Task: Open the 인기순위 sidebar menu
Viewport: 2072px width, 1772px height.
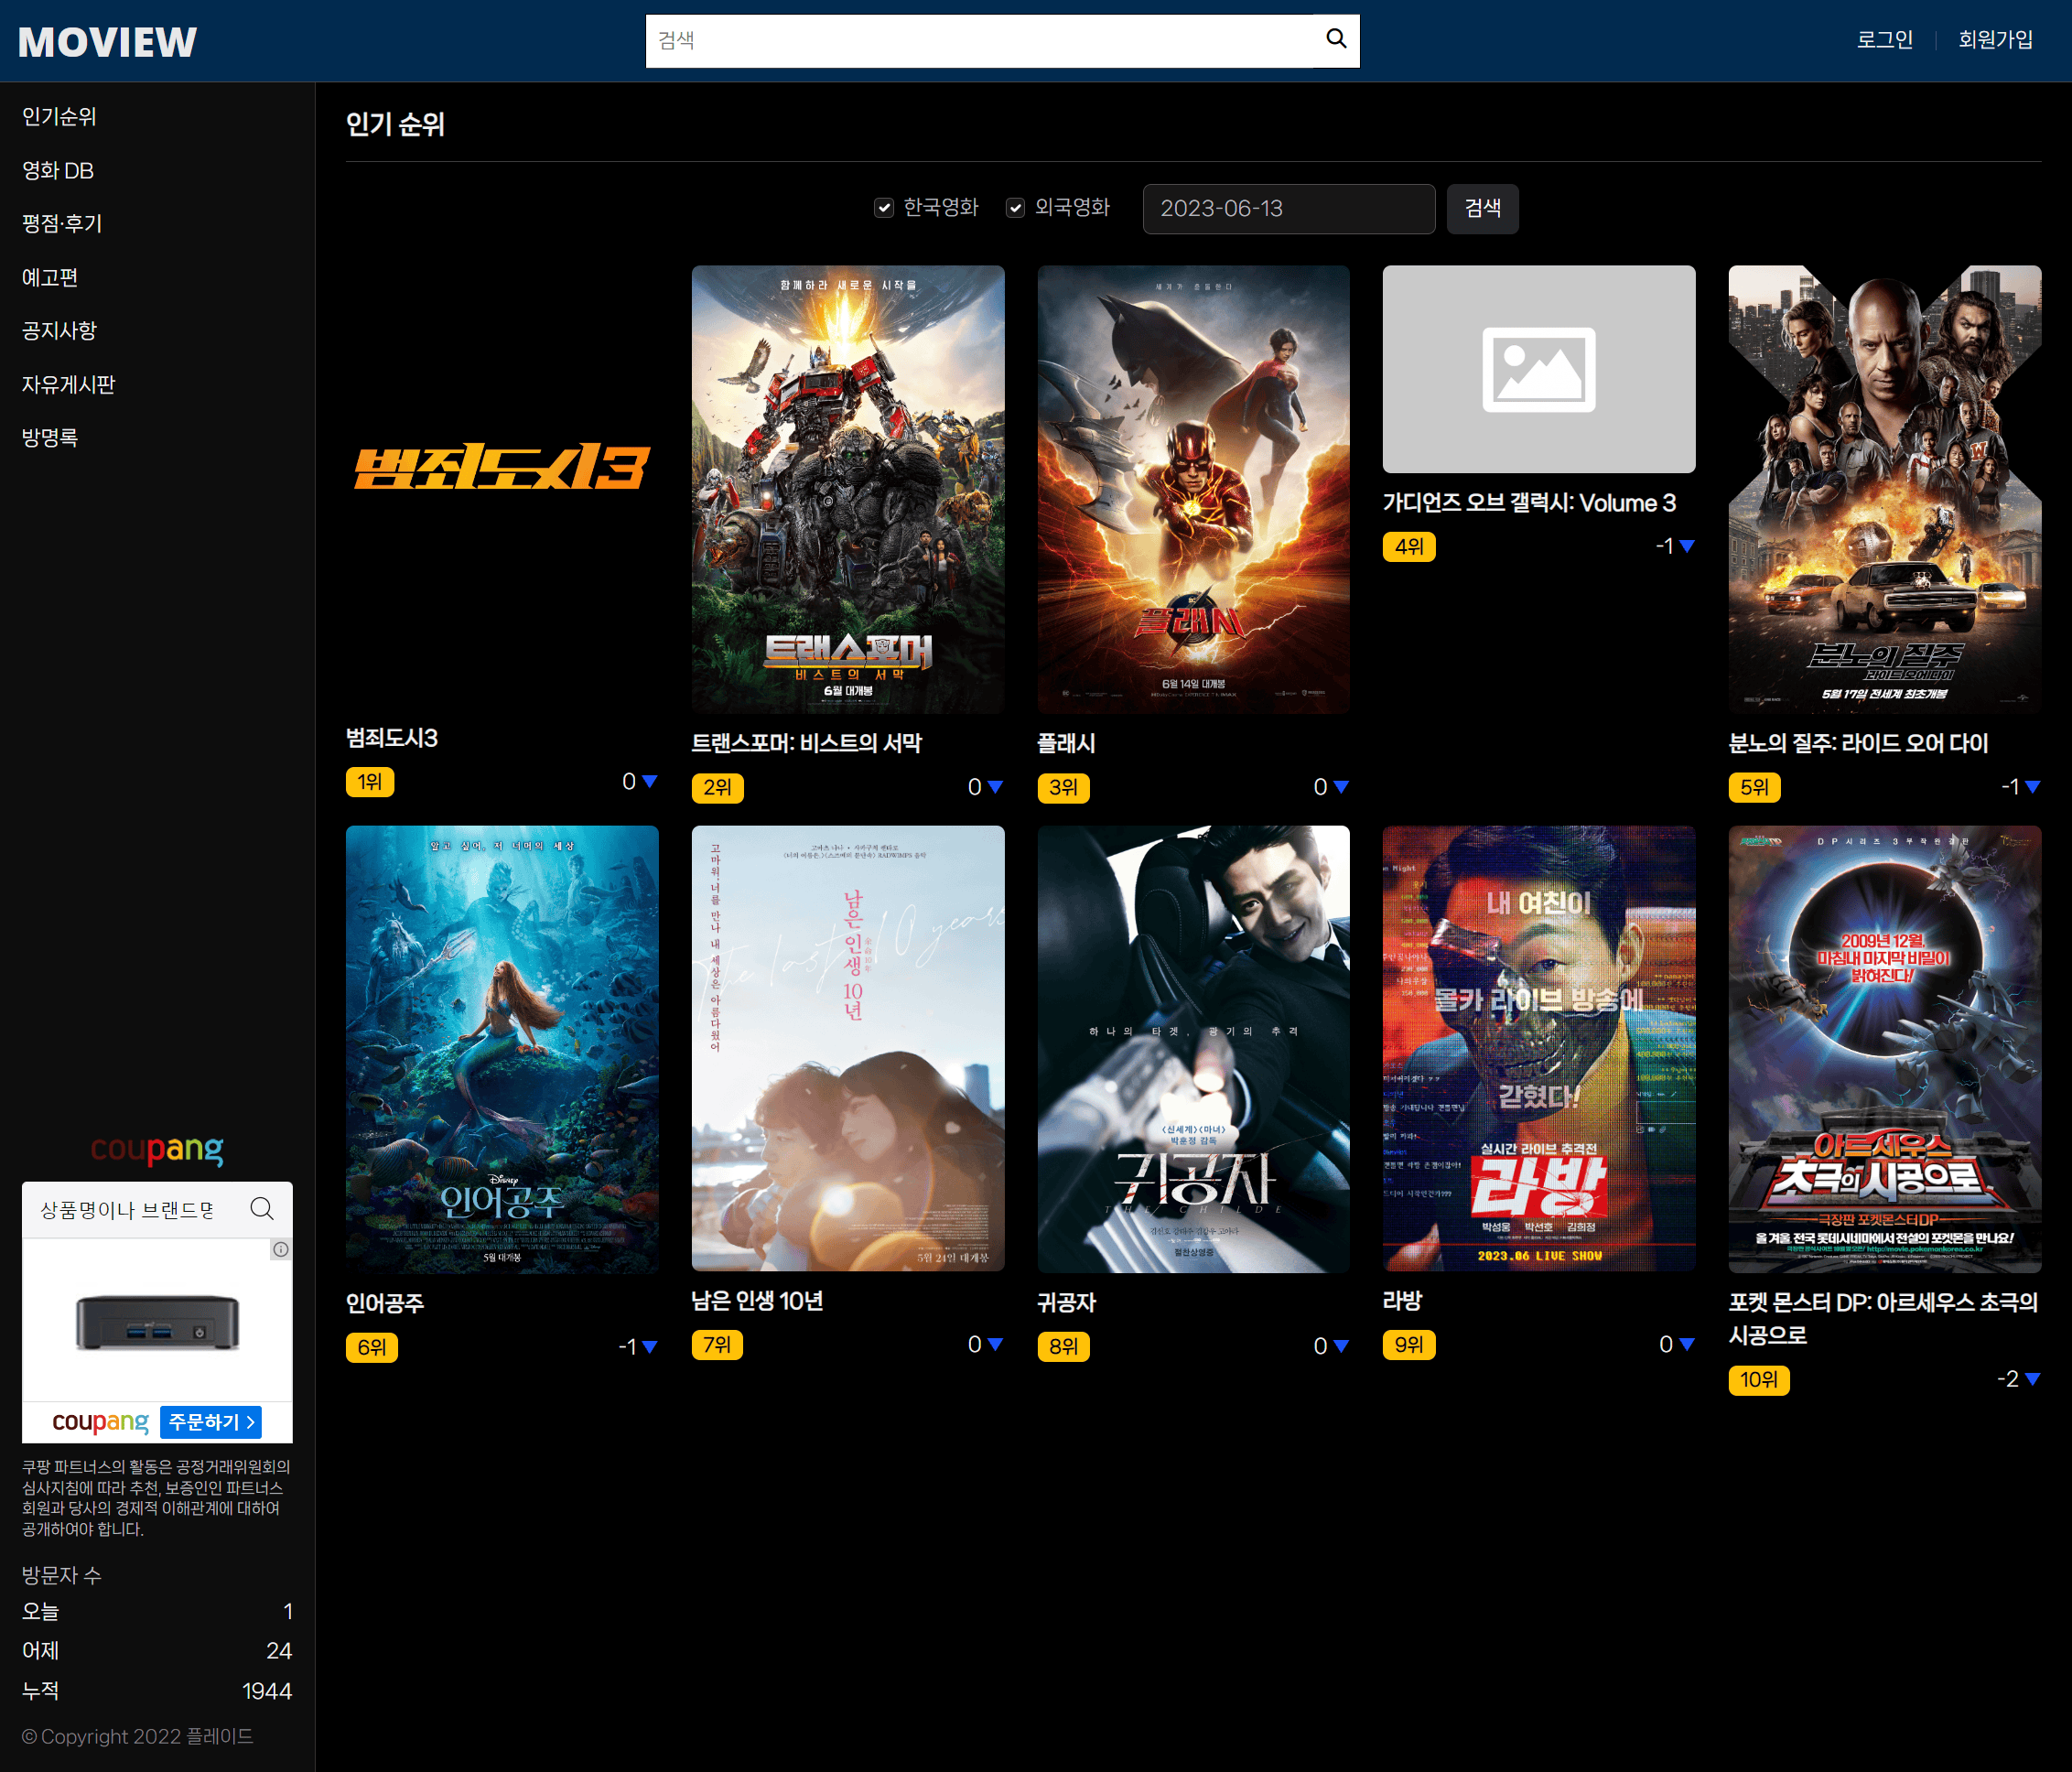Action: [x=59, y=117]
